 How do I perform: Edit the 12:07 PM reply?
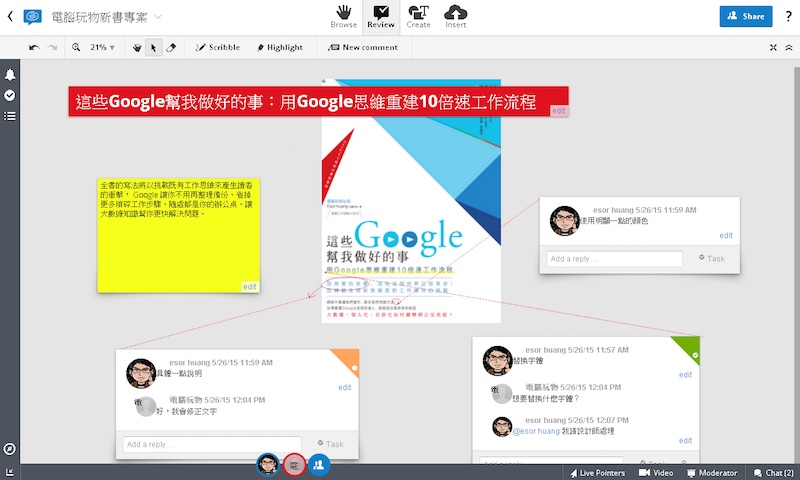point(685,440)
